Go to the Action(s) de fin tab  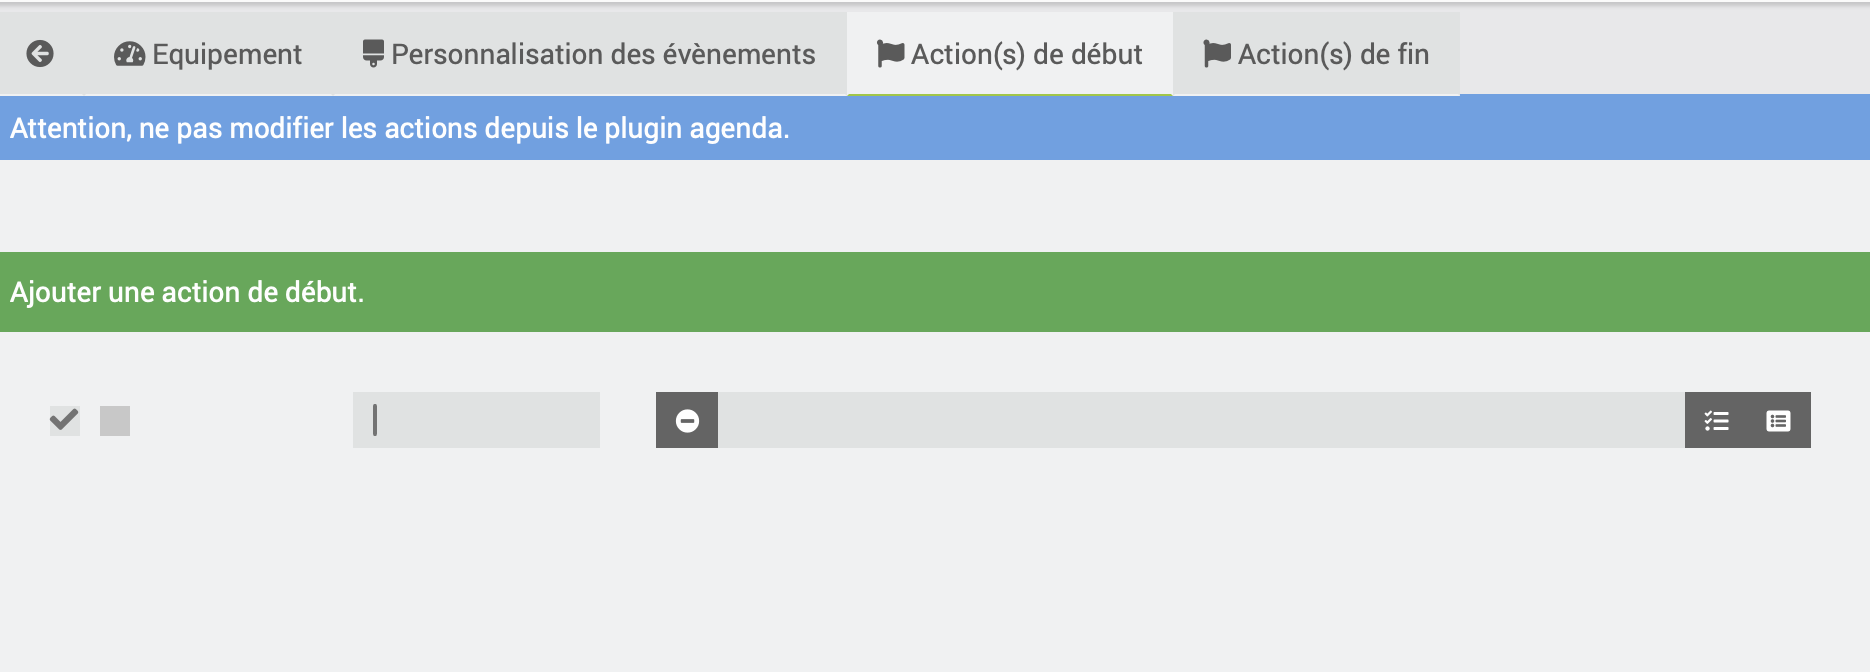1333,54
